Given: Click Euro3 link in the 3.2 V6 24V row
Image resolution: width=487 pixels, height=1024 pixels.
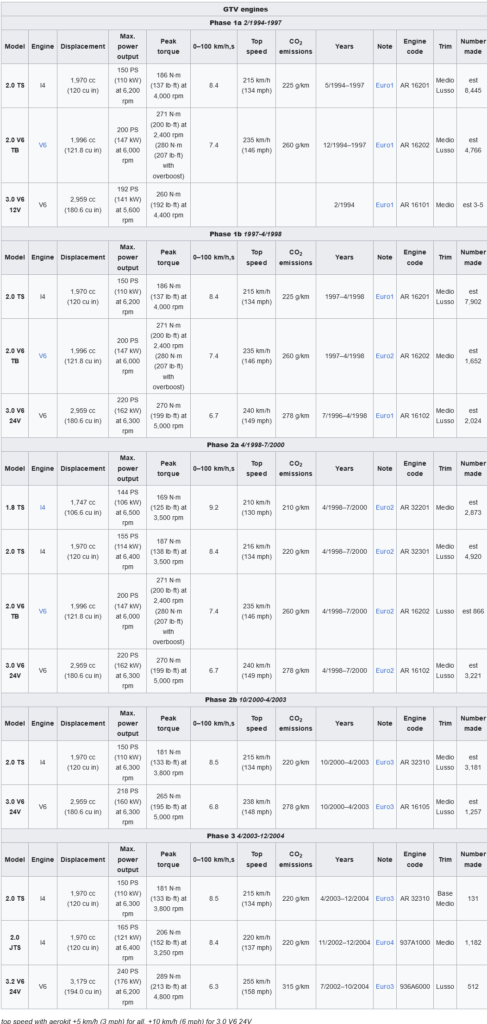Looking at the screenshot, I should pos(385,987).
